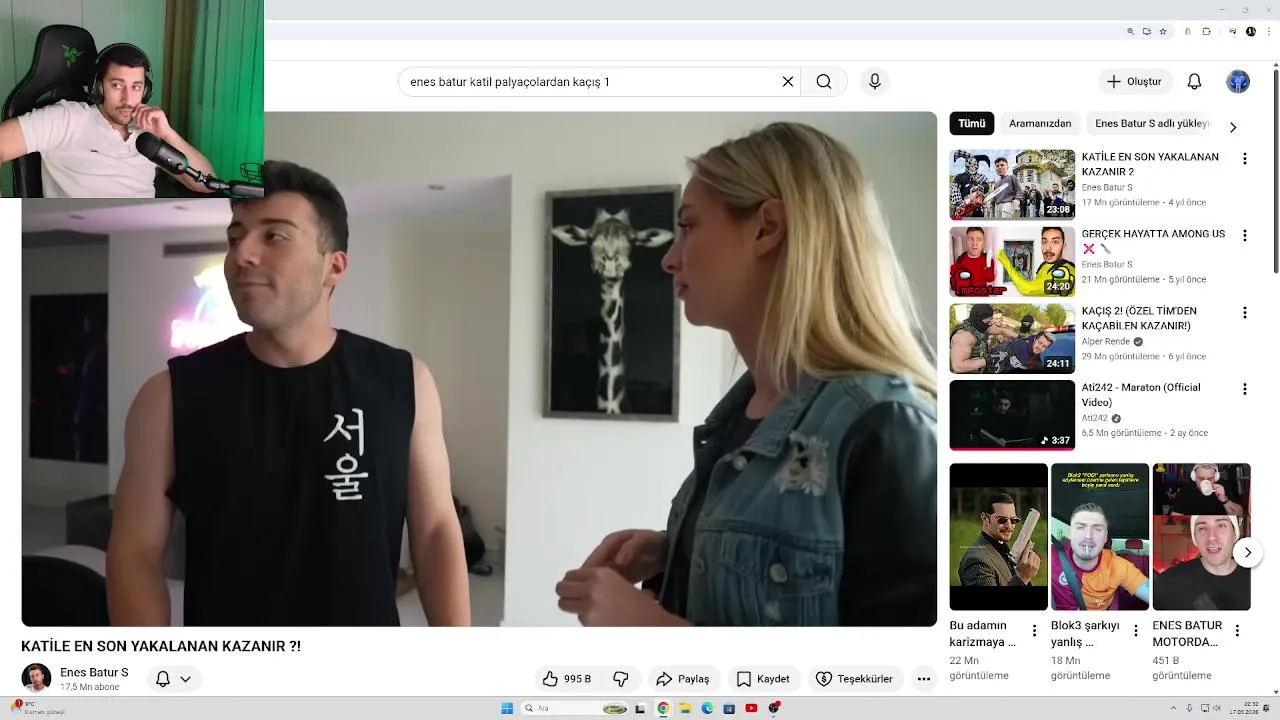Viewport: 1280px width, 720px height.
Task: Open Ati242 - Maraton video title
Action: (1141, 395)
